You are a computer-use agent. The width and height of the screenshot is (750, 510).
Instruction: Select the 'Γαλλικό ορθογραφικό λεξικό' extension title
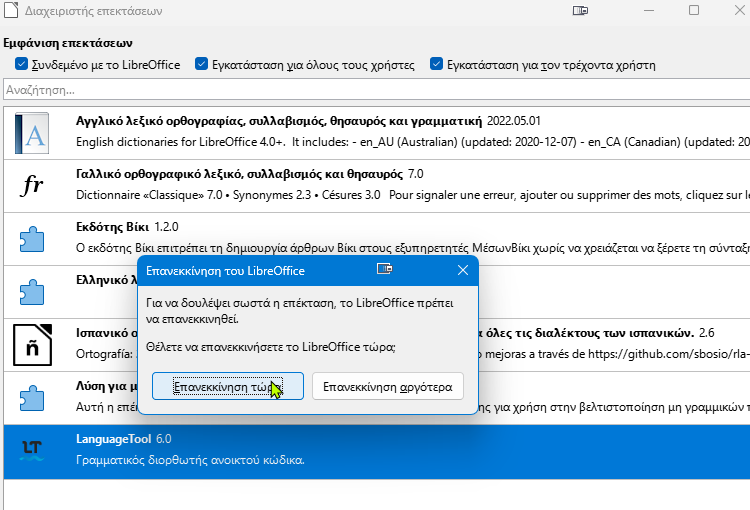coord(239,174)
